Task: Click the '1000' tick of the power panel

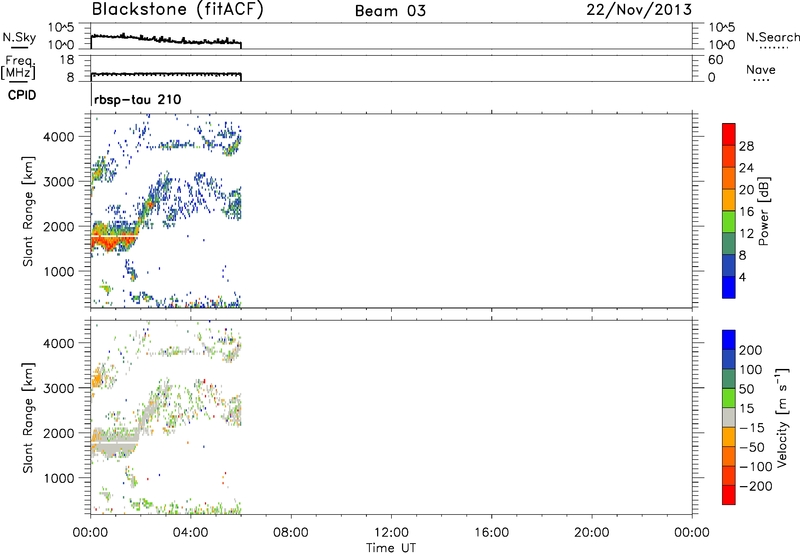Action: point(59,271)
